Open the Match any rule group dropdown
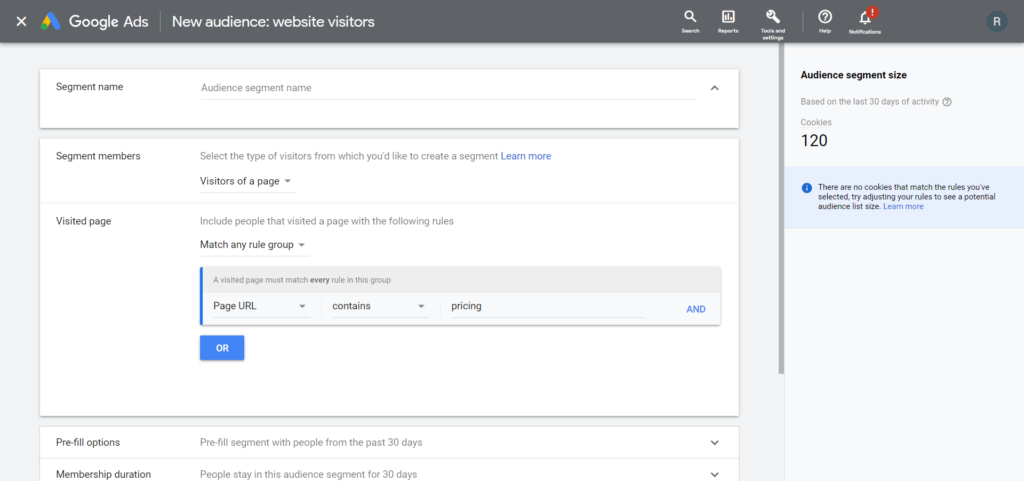Image resolution: width=1024 pixels, height=481 pixels. [x=253, y=245]
